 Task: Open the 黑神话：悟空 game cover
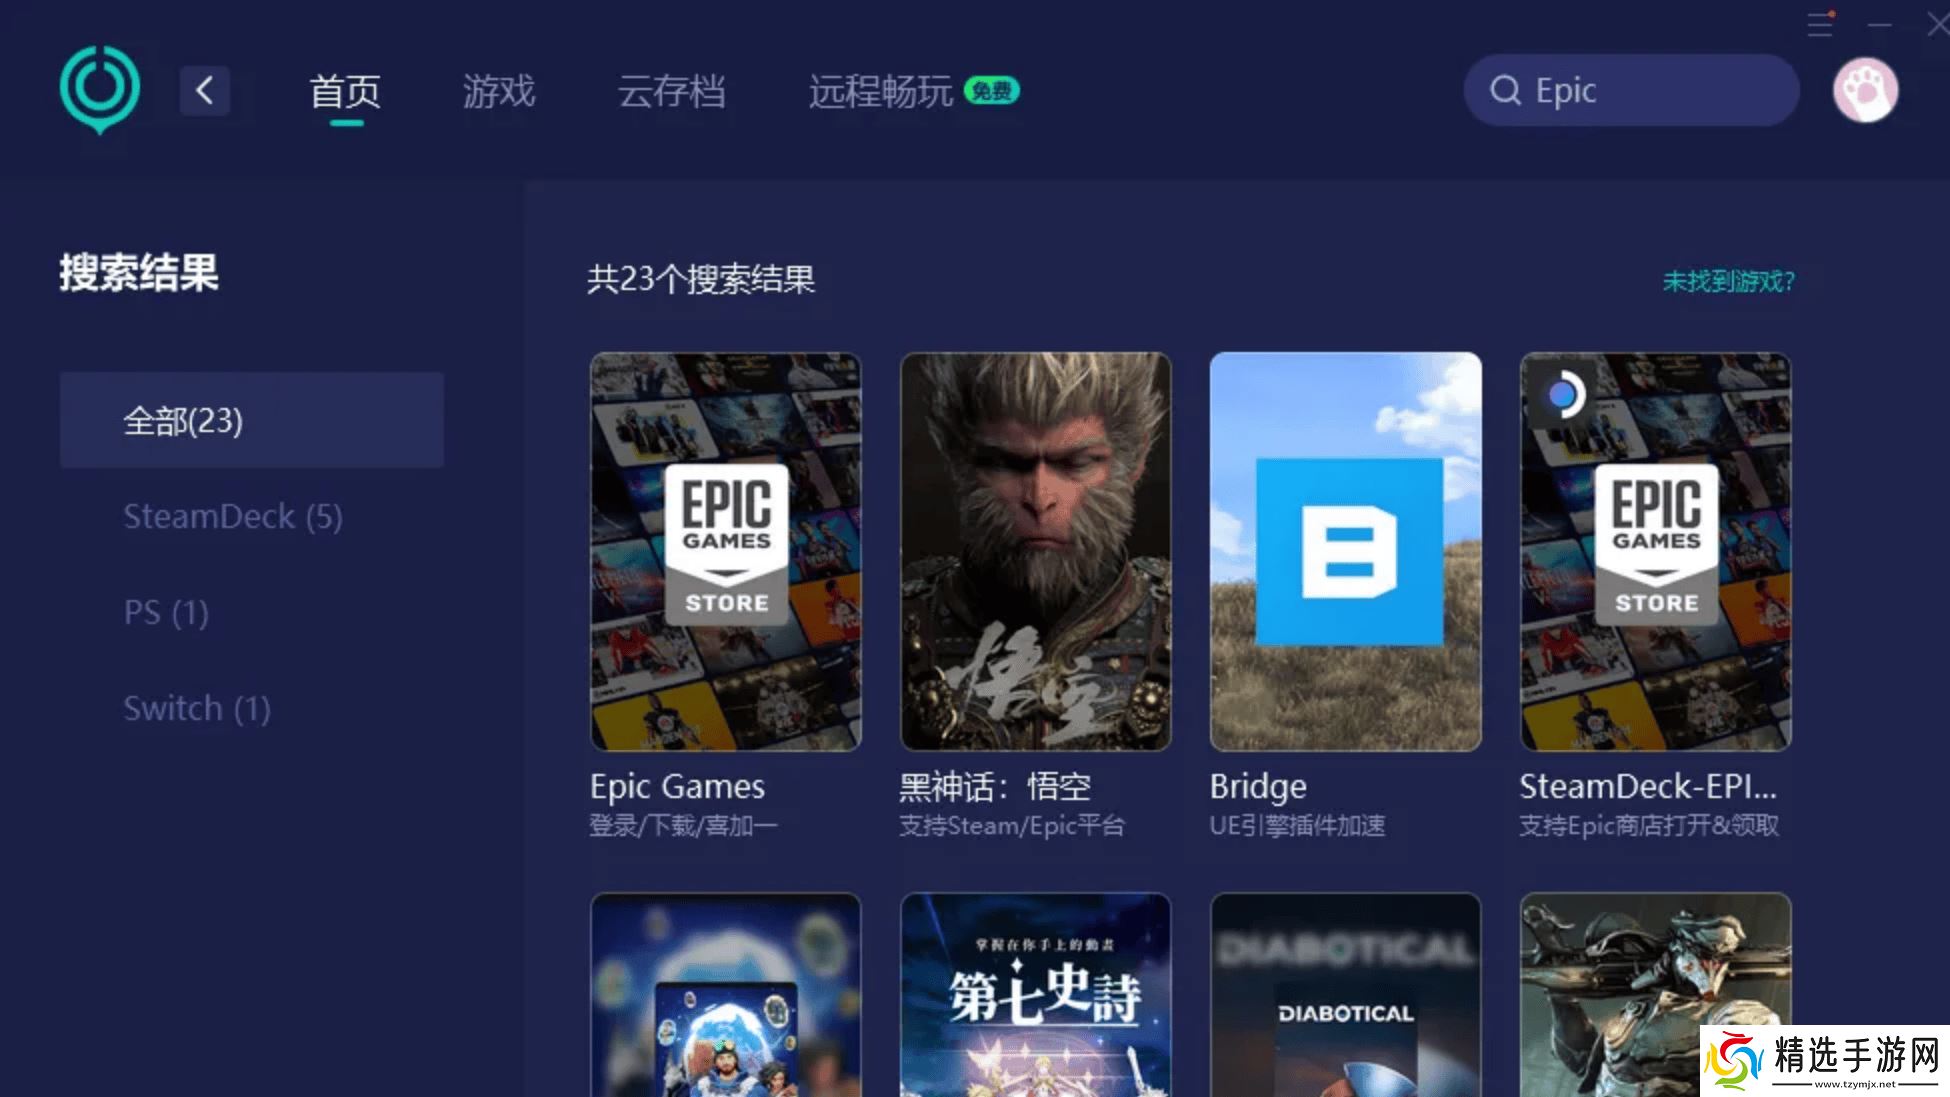1035,551
